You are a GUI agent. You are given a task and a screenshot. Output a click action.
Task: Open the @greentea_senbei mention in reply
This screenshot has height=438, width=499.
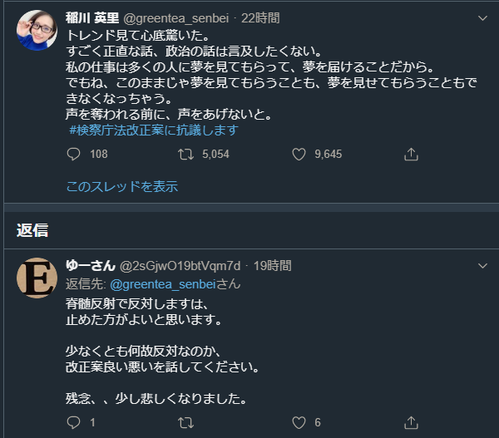(163, 284)
